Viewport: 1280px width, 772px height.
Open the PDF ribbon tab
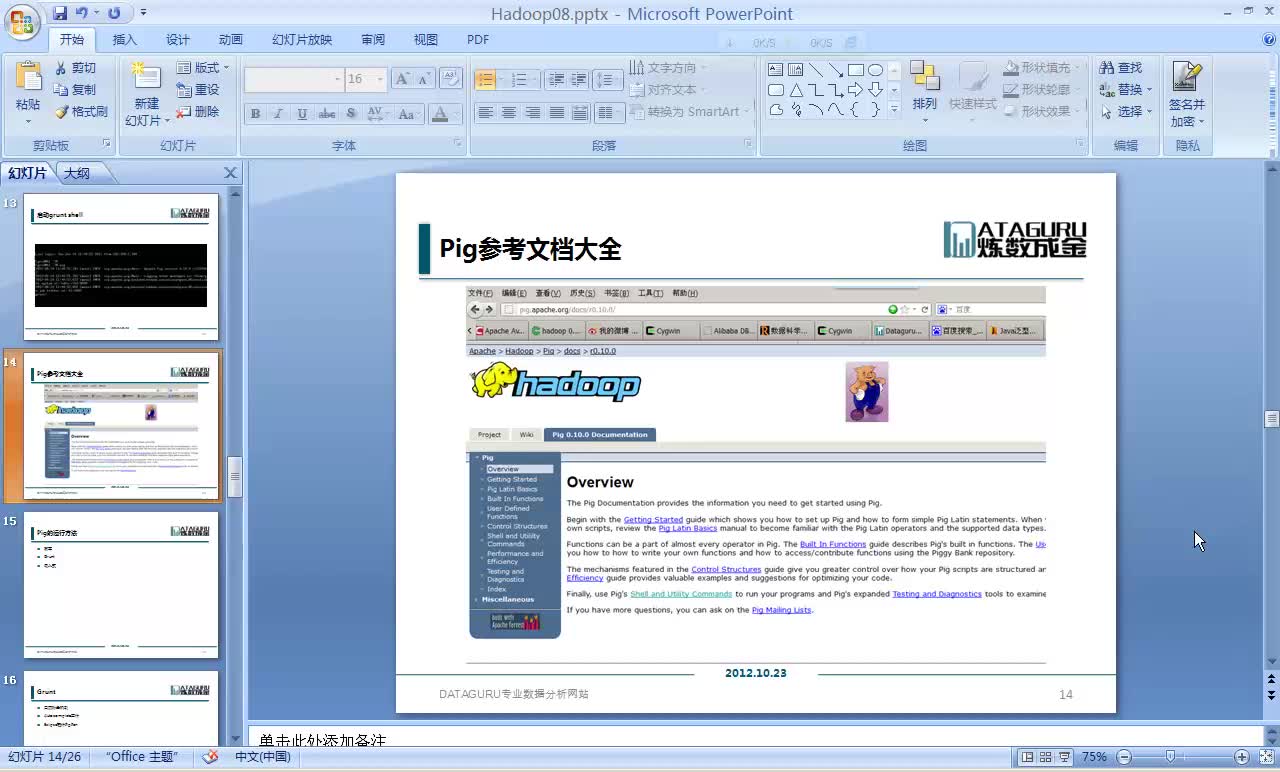[x=478, y=40]
